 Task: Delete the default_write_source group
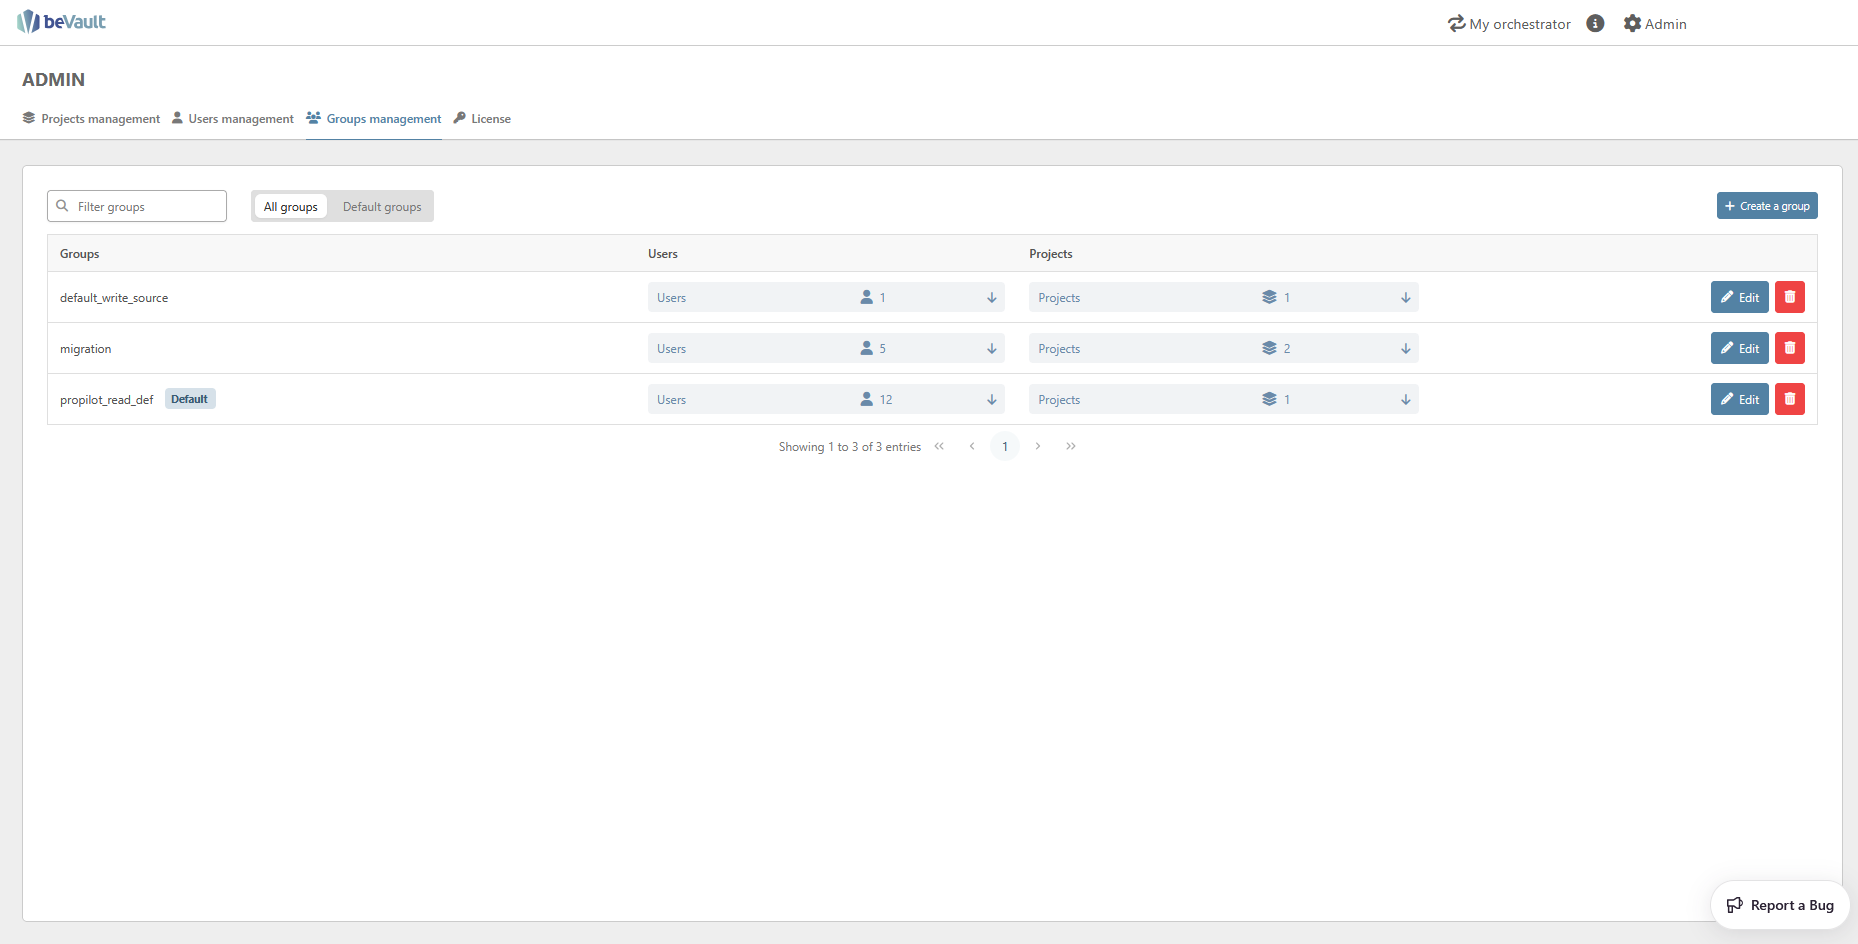click(1789, 297)
